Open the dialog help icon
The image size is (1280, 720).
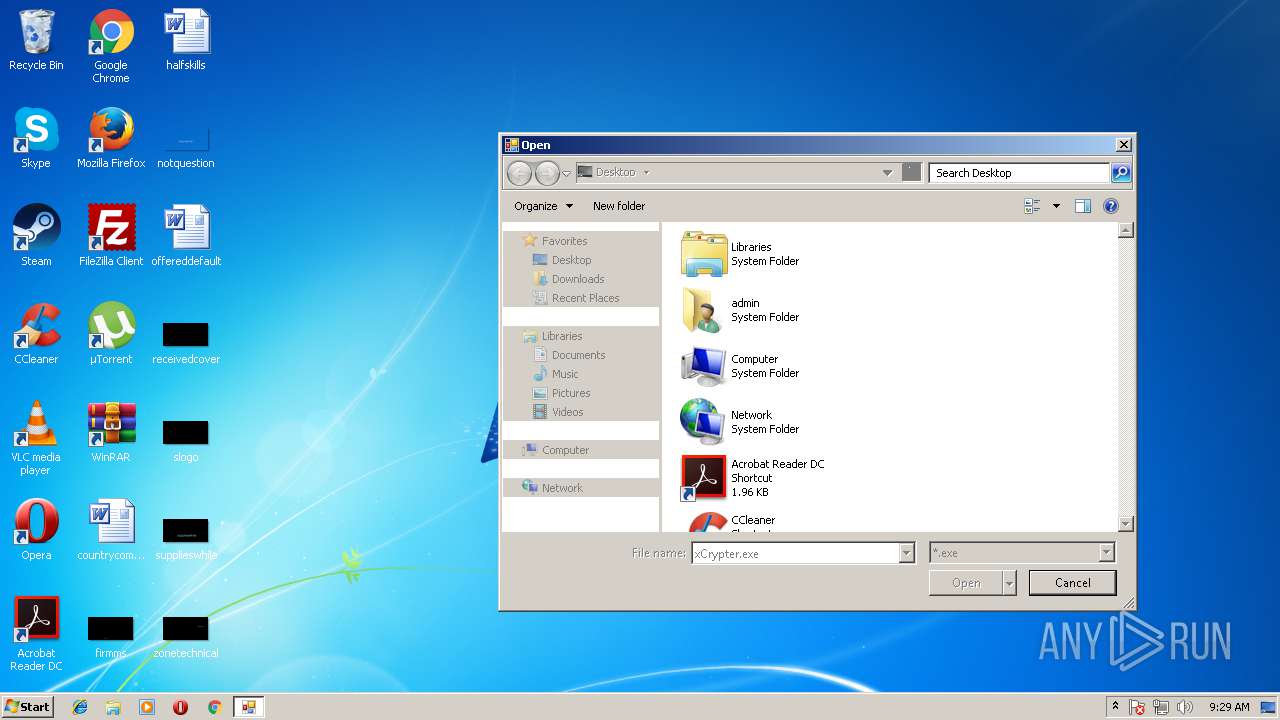click(1110, 206)
